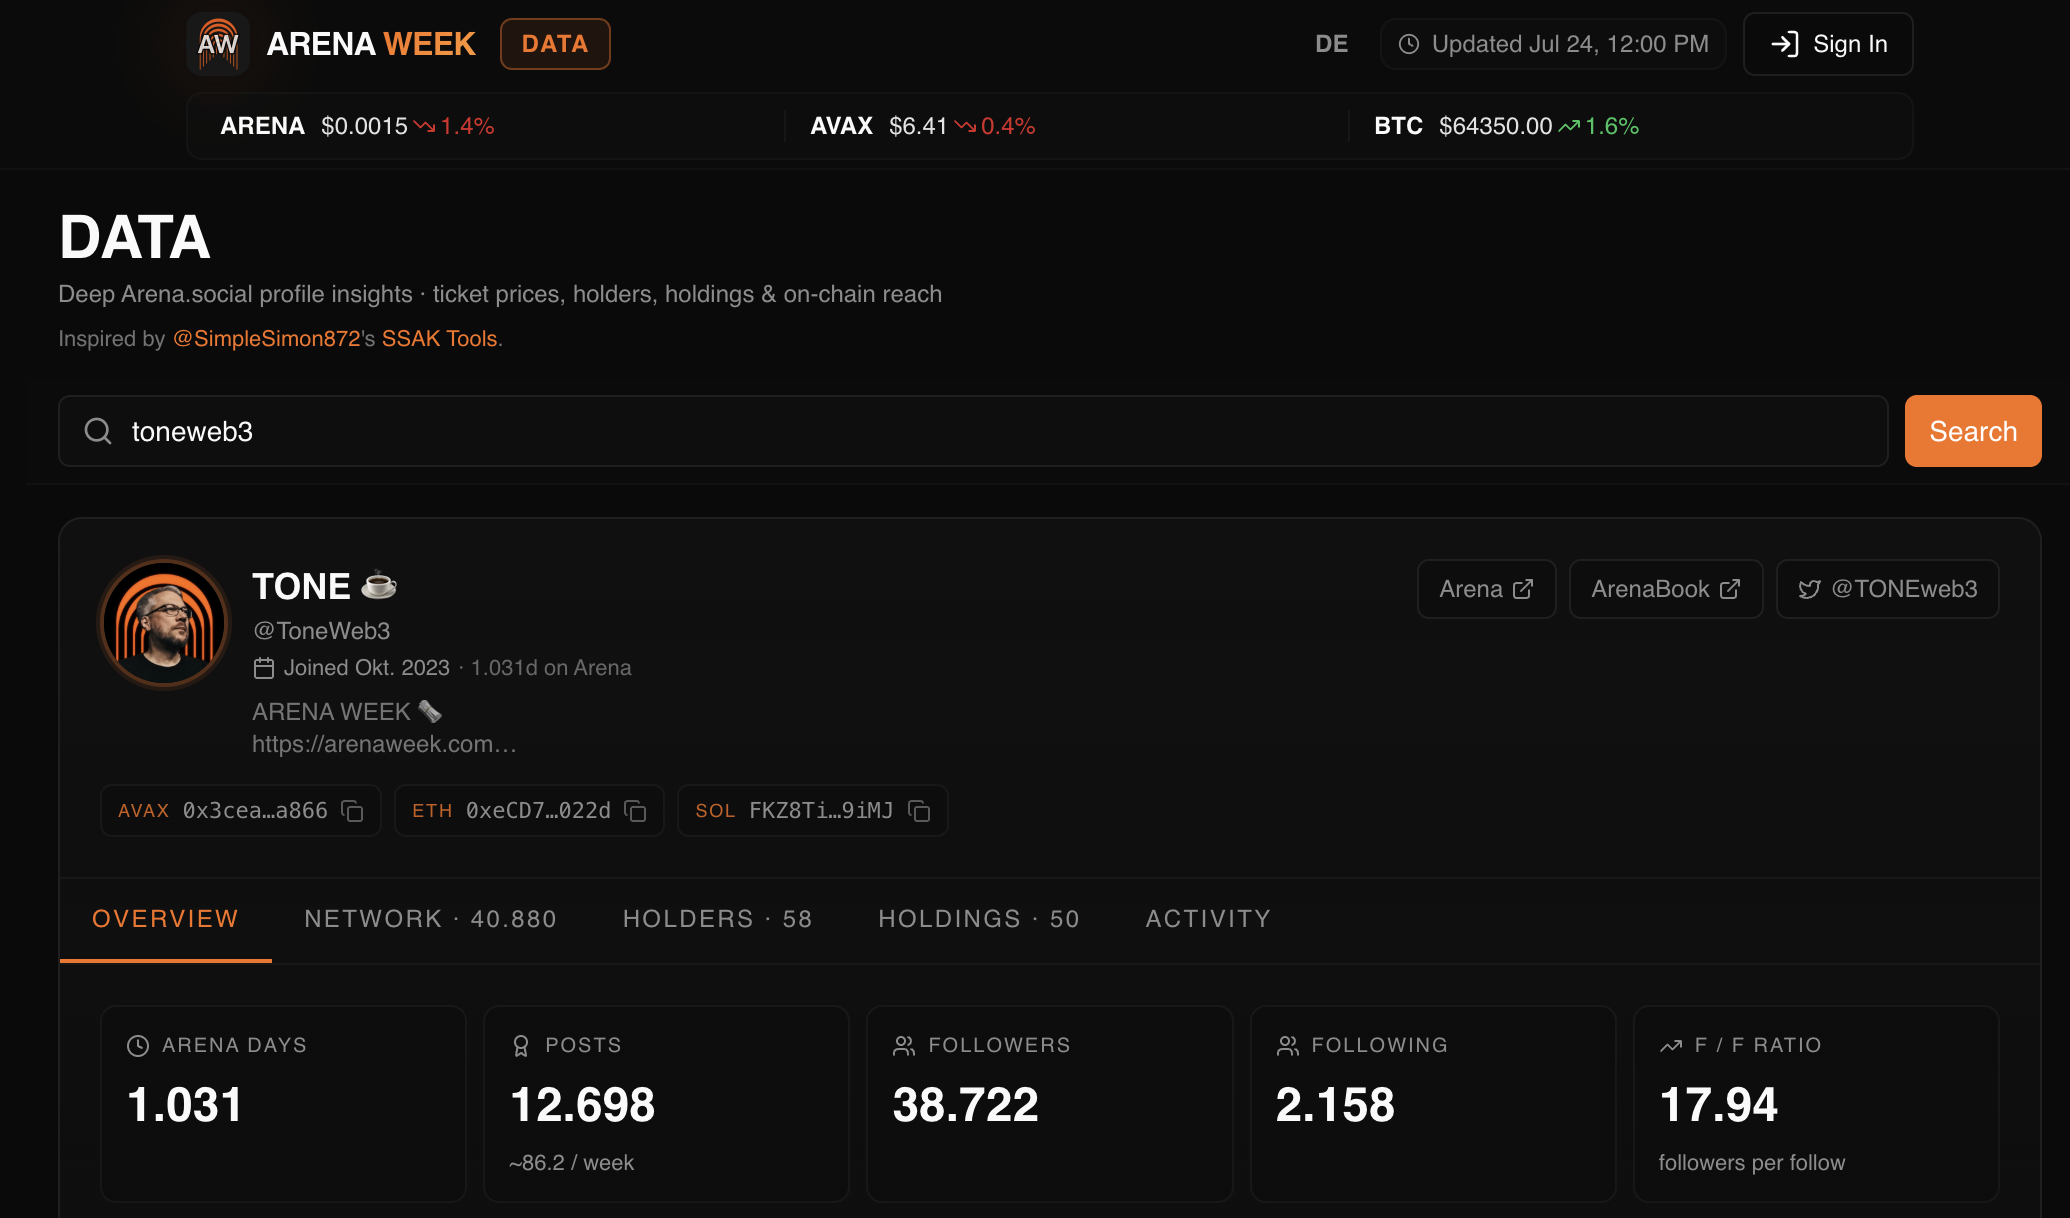2070x1218 pixels.
Task: Click the @ToneWeb3 handle text
Action: [321, 631]
